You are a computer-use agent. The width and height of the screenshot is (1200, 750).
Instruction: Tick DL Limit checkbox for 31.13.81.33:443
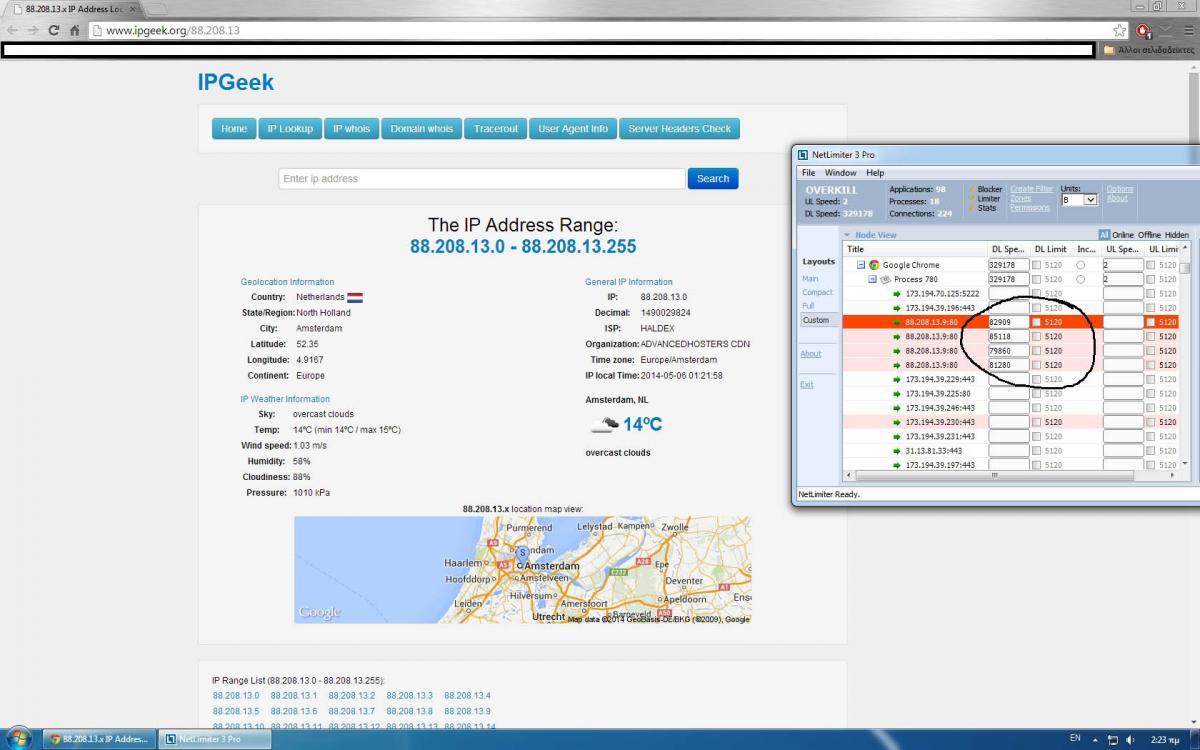[x=1037, y=451]
